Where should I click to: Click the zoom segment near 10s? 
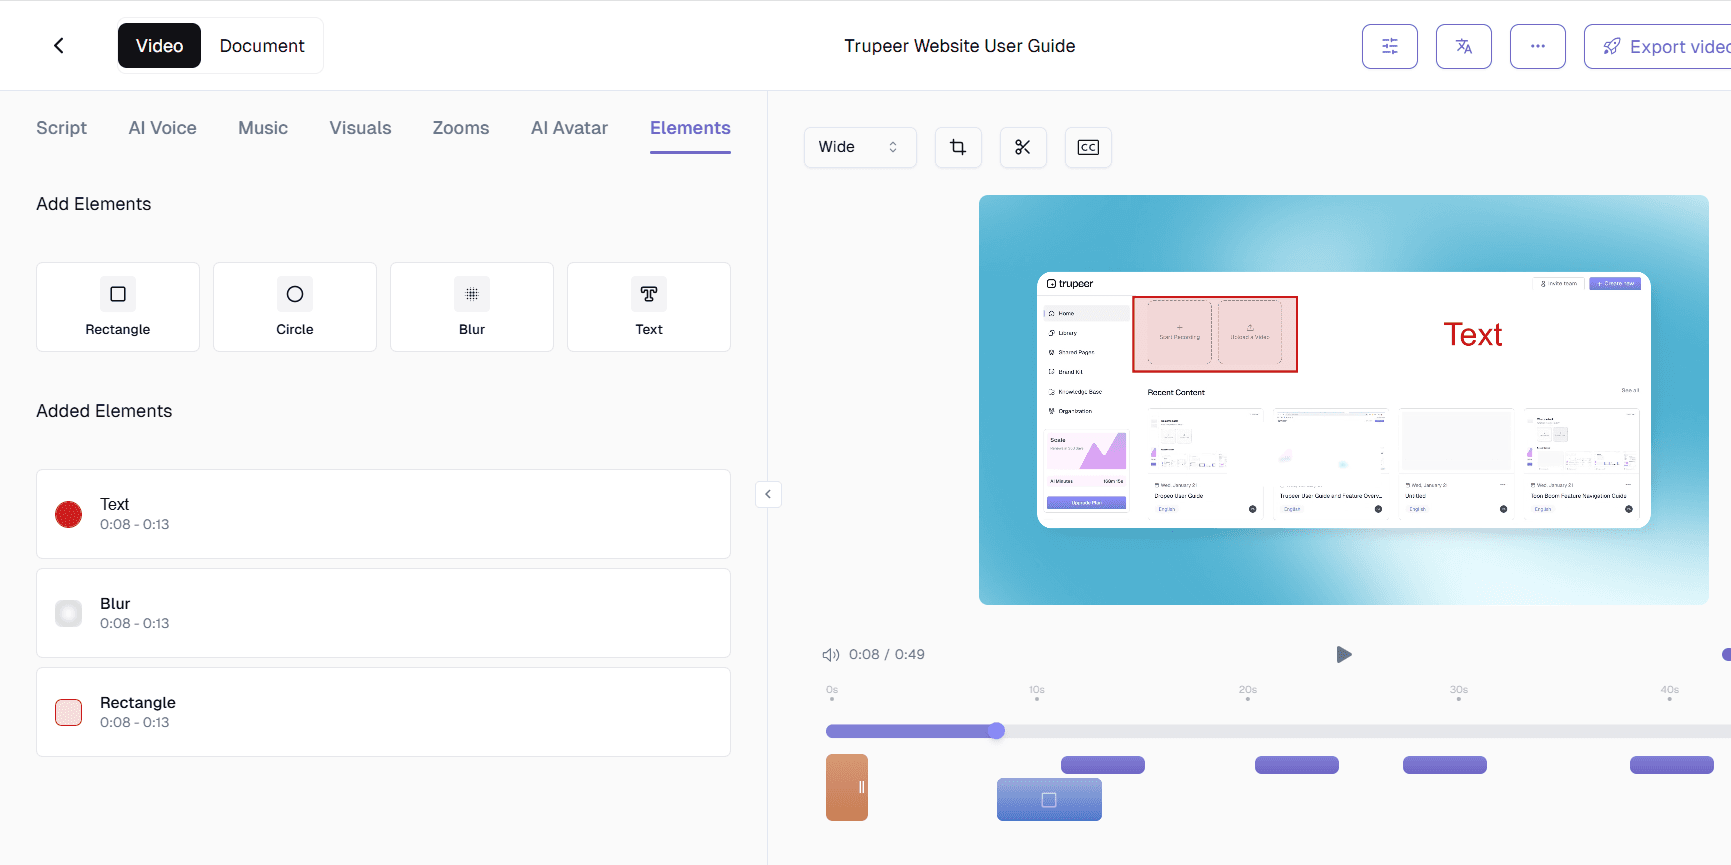pos(1103,765)
